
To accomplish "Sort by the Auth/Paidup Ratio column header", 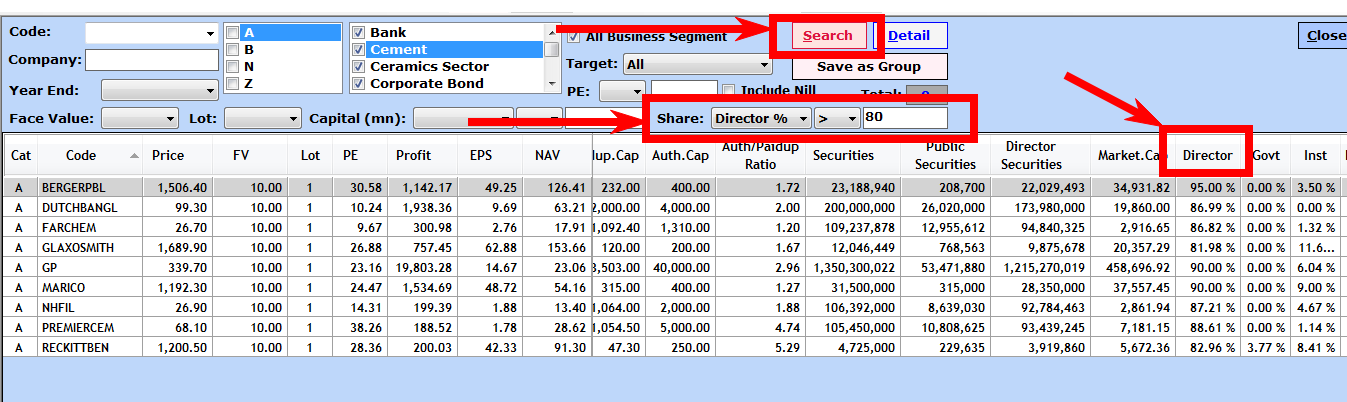I will pyautogui.click(x=760, y=156).
